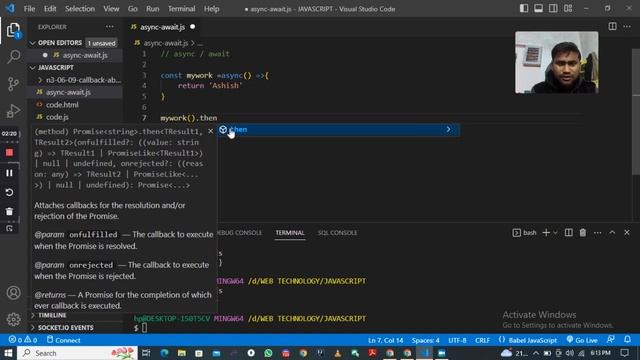Change encoding via UTF-8 status item
This screenshot has height=360, width=640.
[x=457, y=340]
